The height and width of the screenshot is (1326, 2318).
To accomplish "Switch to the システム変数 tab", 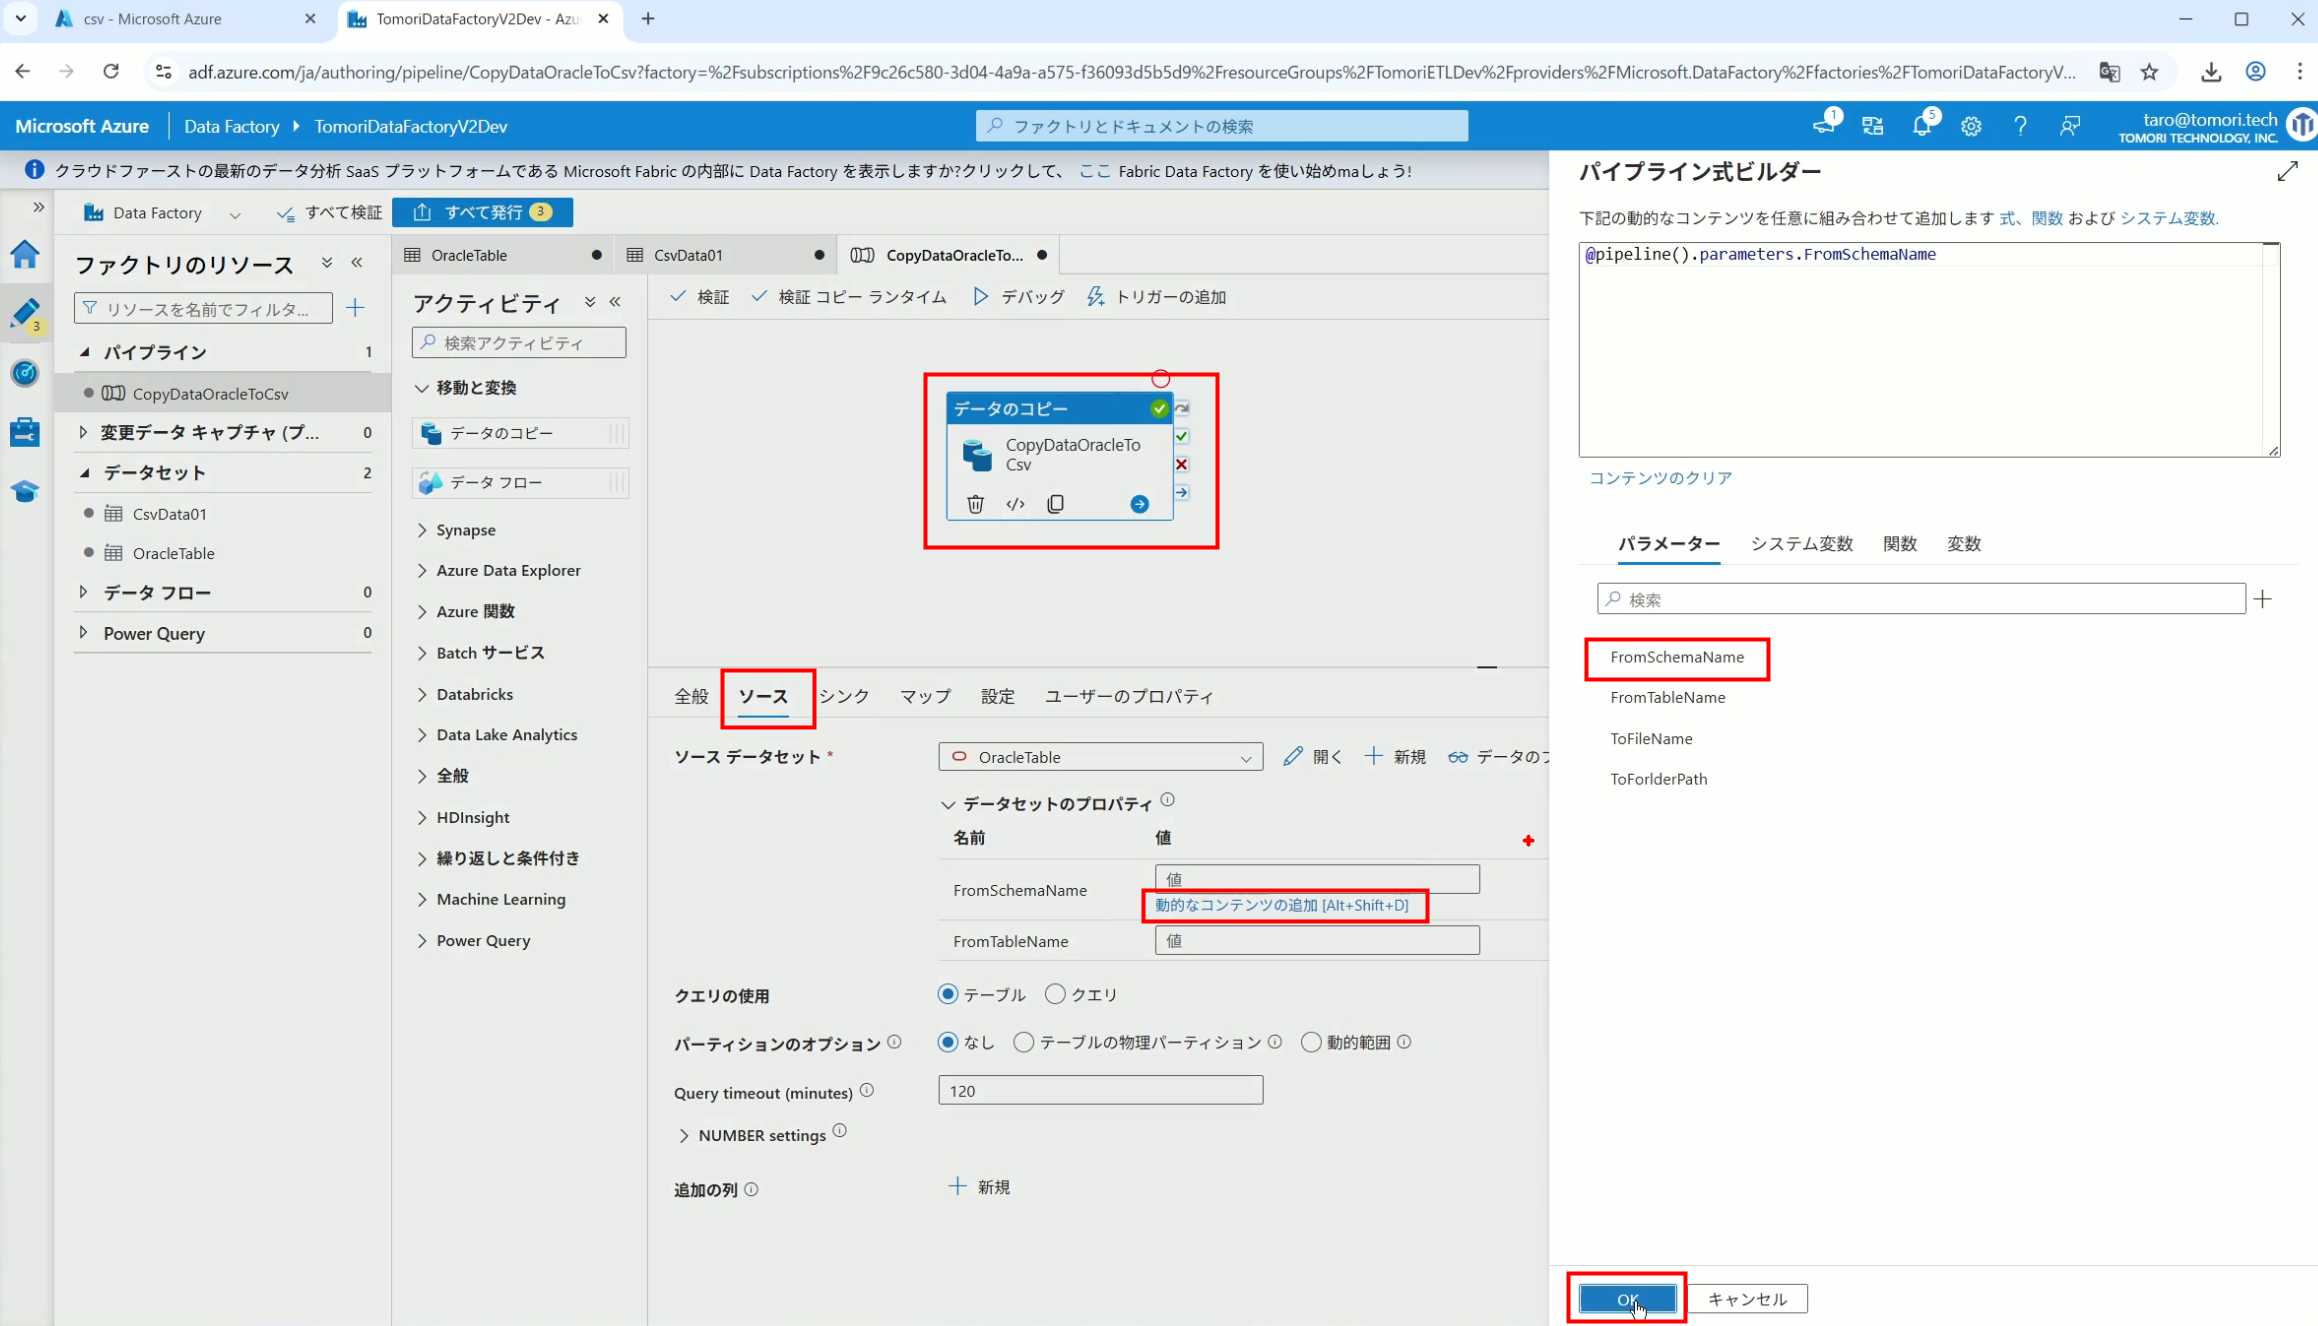I will click(1801, 544).
